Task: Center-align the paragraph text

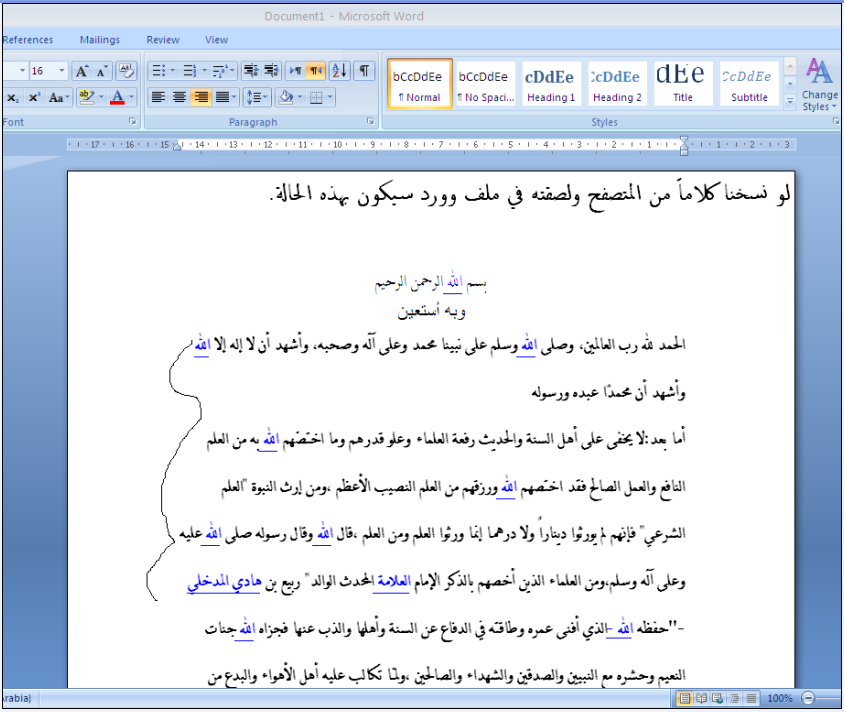Action: pos(179,97)
